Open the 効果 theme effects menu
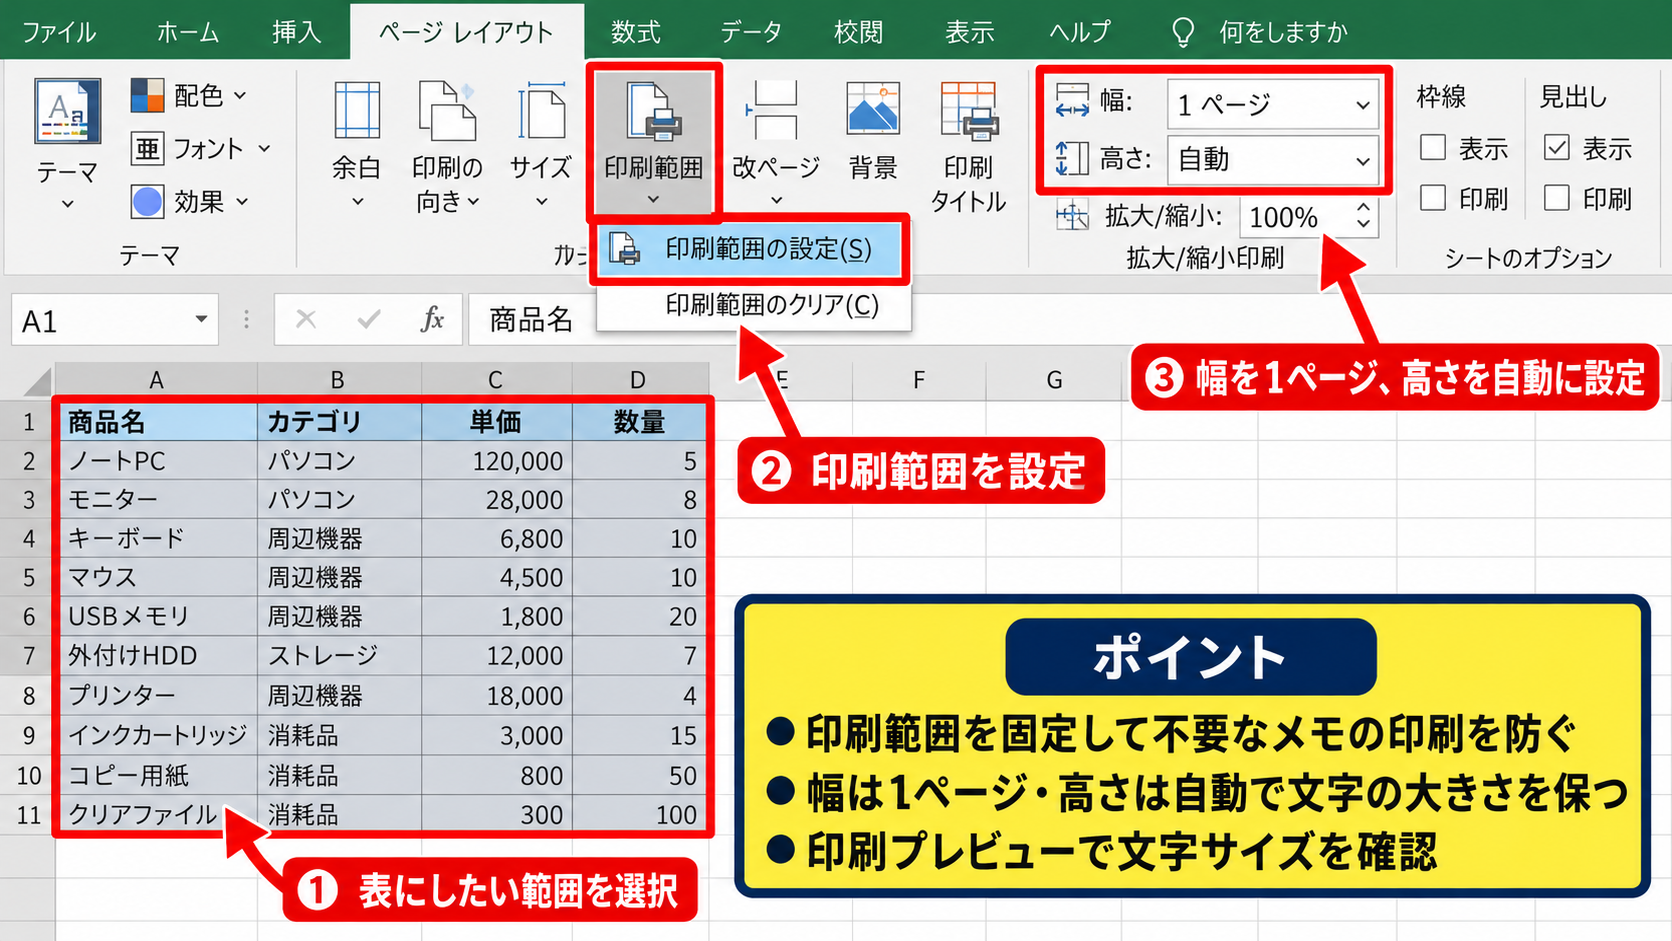 [x=189, y=202]
